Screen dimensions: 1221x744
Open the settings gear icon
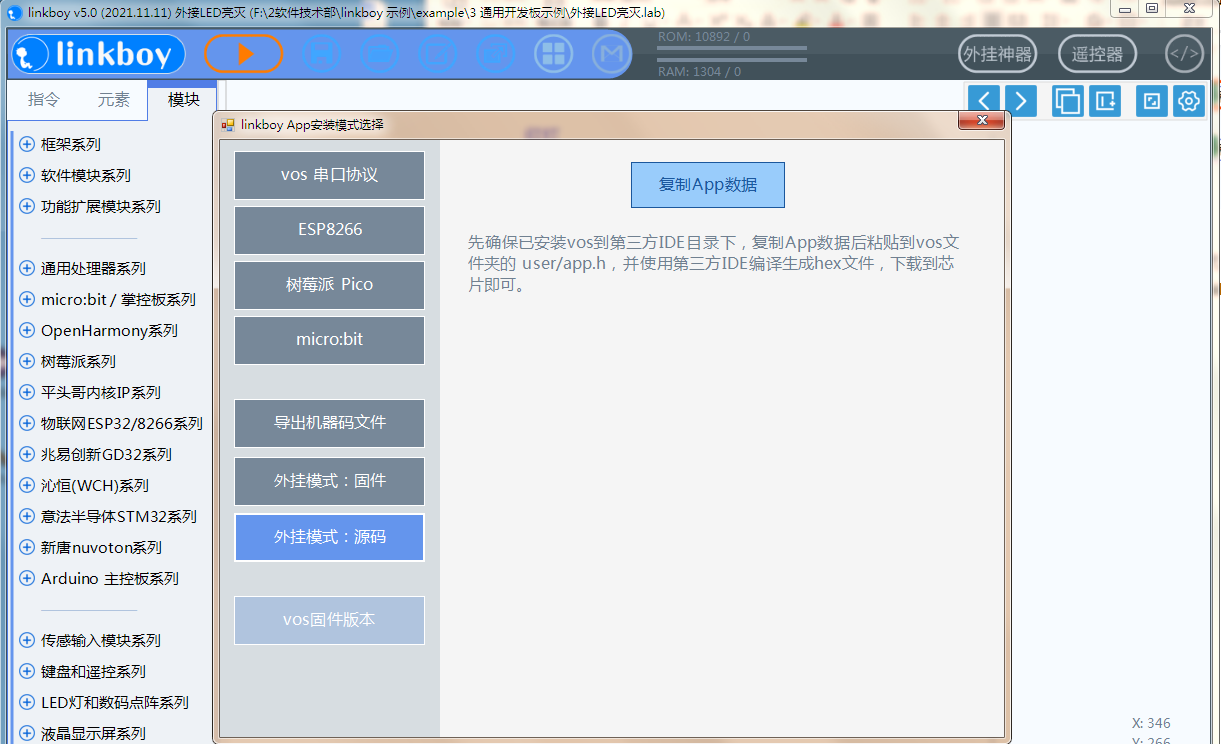tap(1188, 101)
